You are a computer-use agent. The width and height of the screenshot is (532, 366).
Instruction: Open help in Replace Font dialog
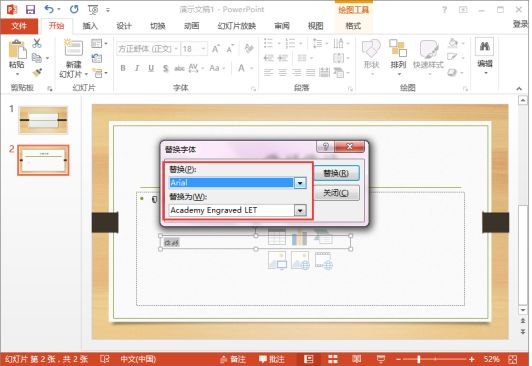325,147
